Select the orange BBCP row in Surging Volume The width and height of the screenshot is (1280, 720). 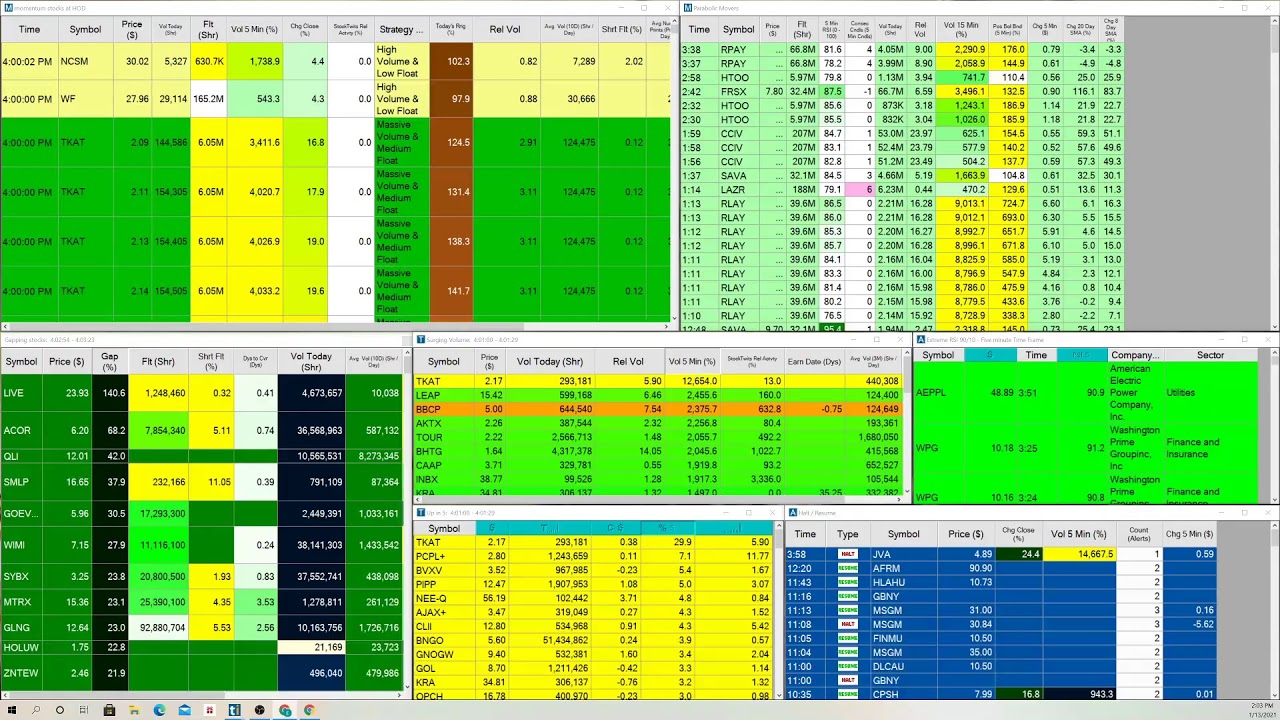pos(658,409)
